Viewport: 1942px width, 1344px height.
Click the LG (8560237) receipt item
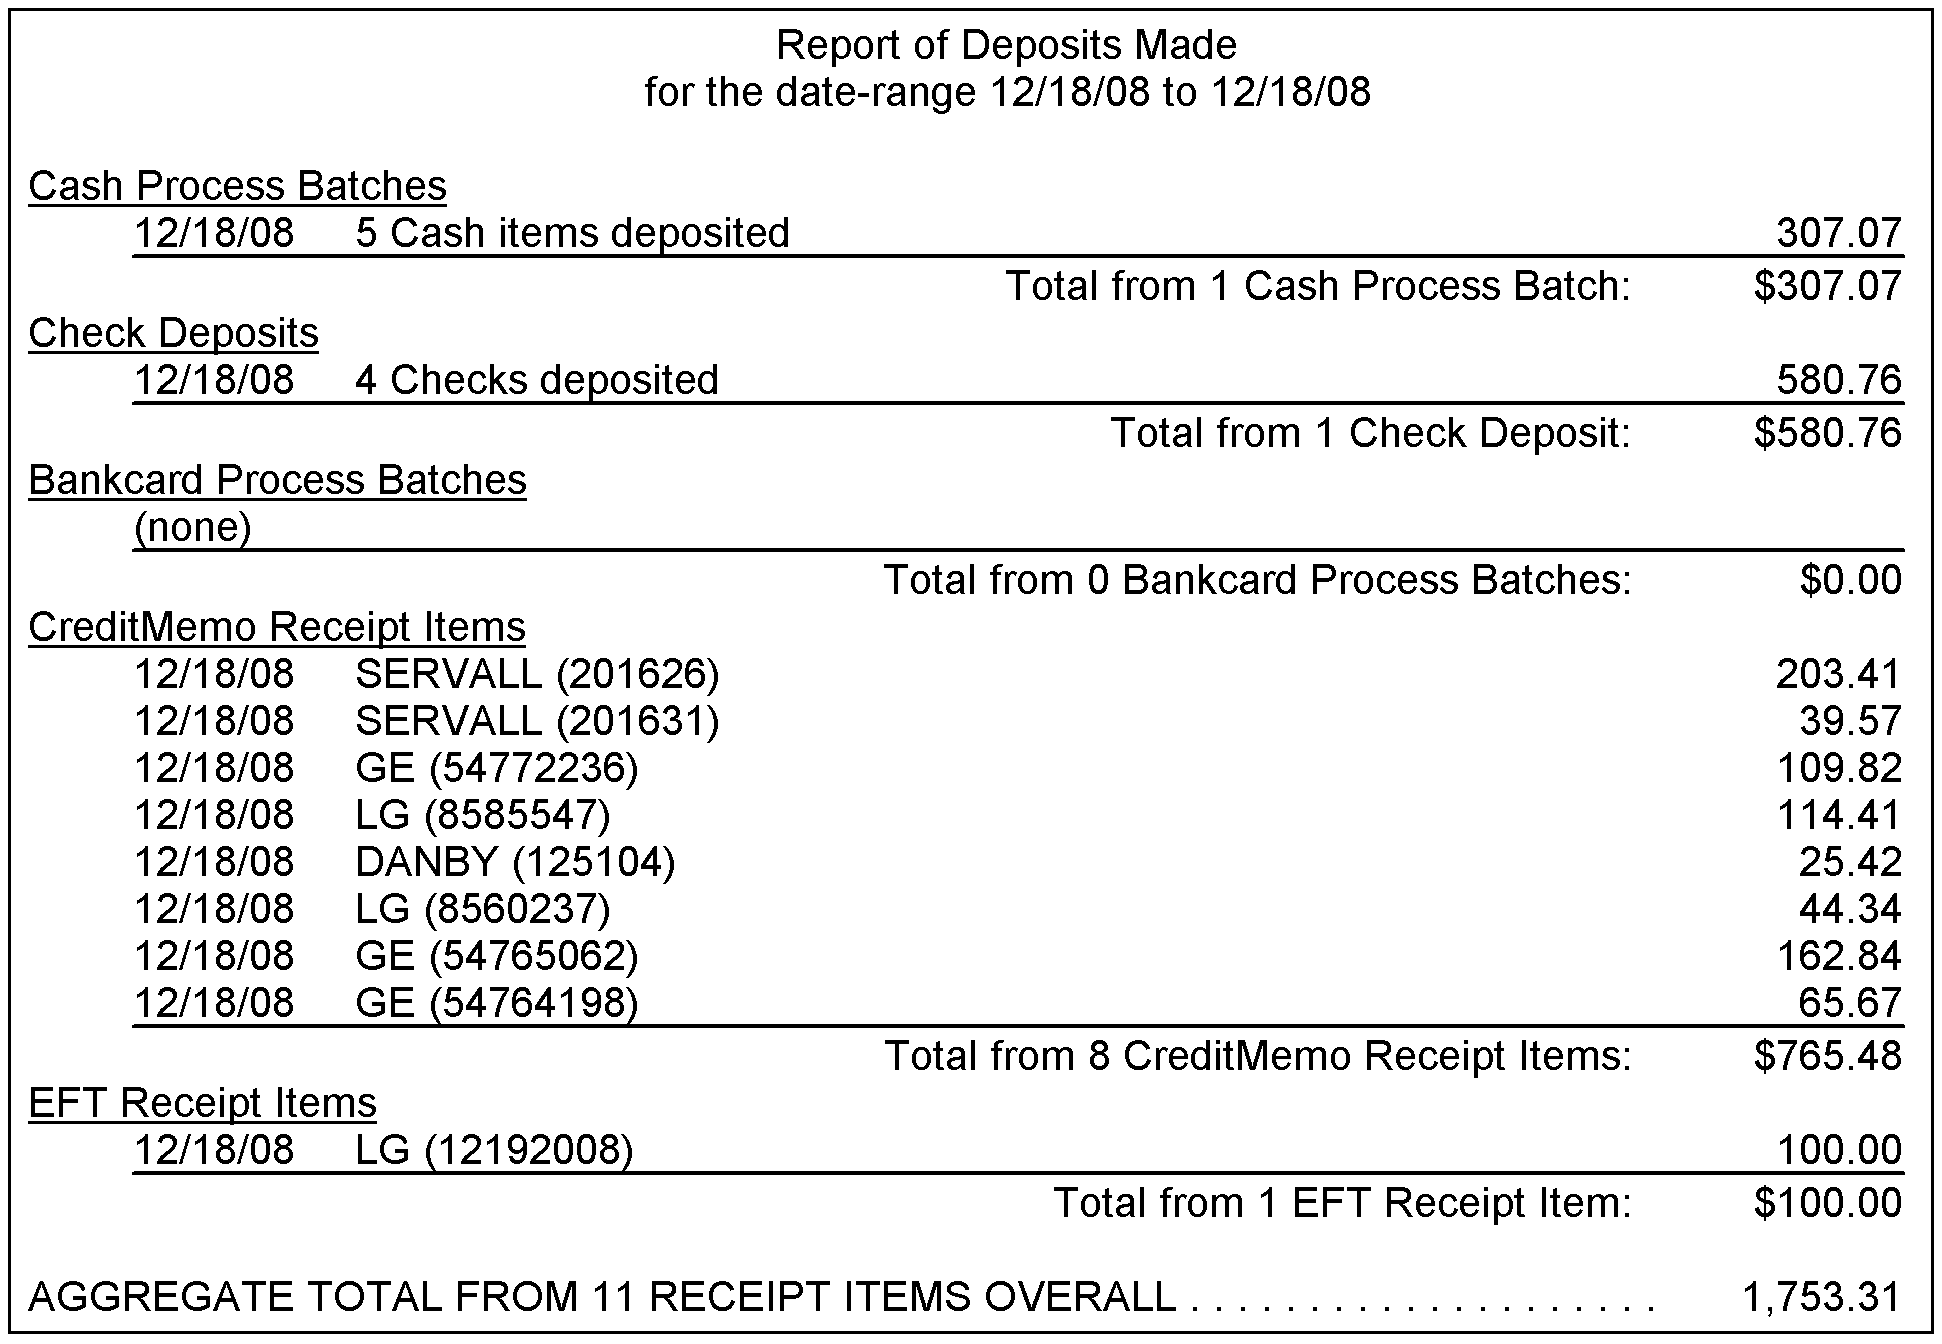click(x=482, y=909)
